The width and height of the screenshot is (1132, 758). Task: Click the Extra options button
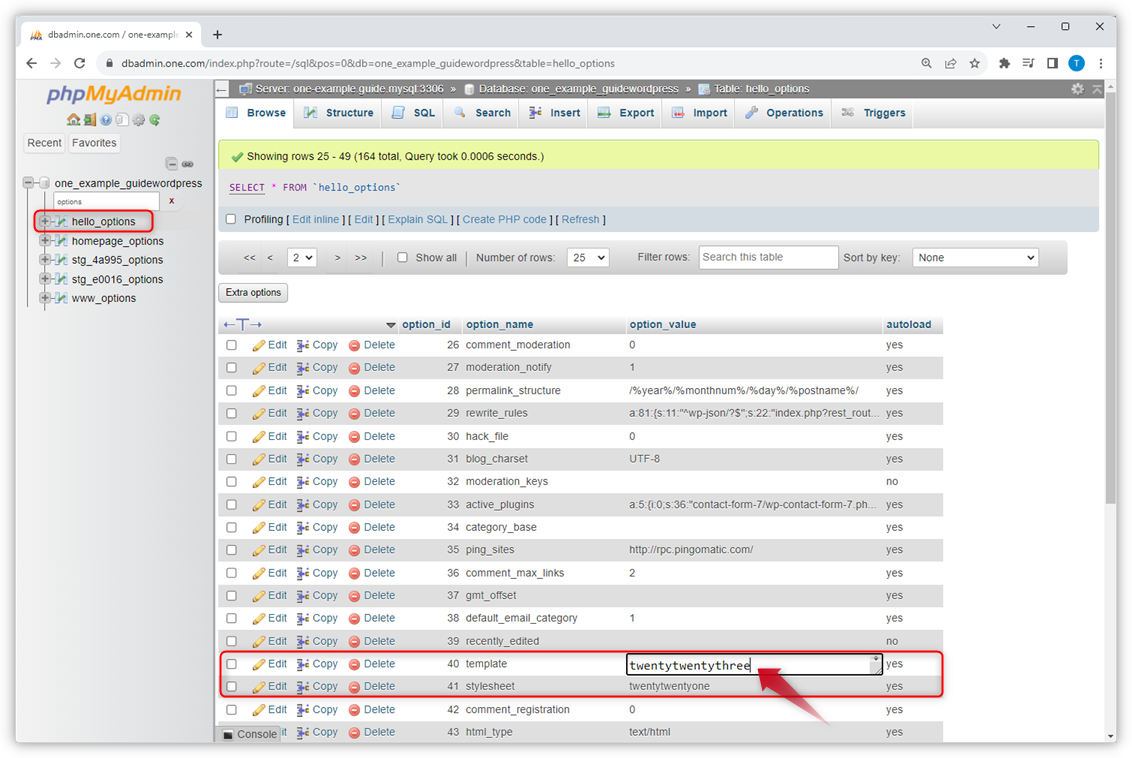tap(252, 292)
